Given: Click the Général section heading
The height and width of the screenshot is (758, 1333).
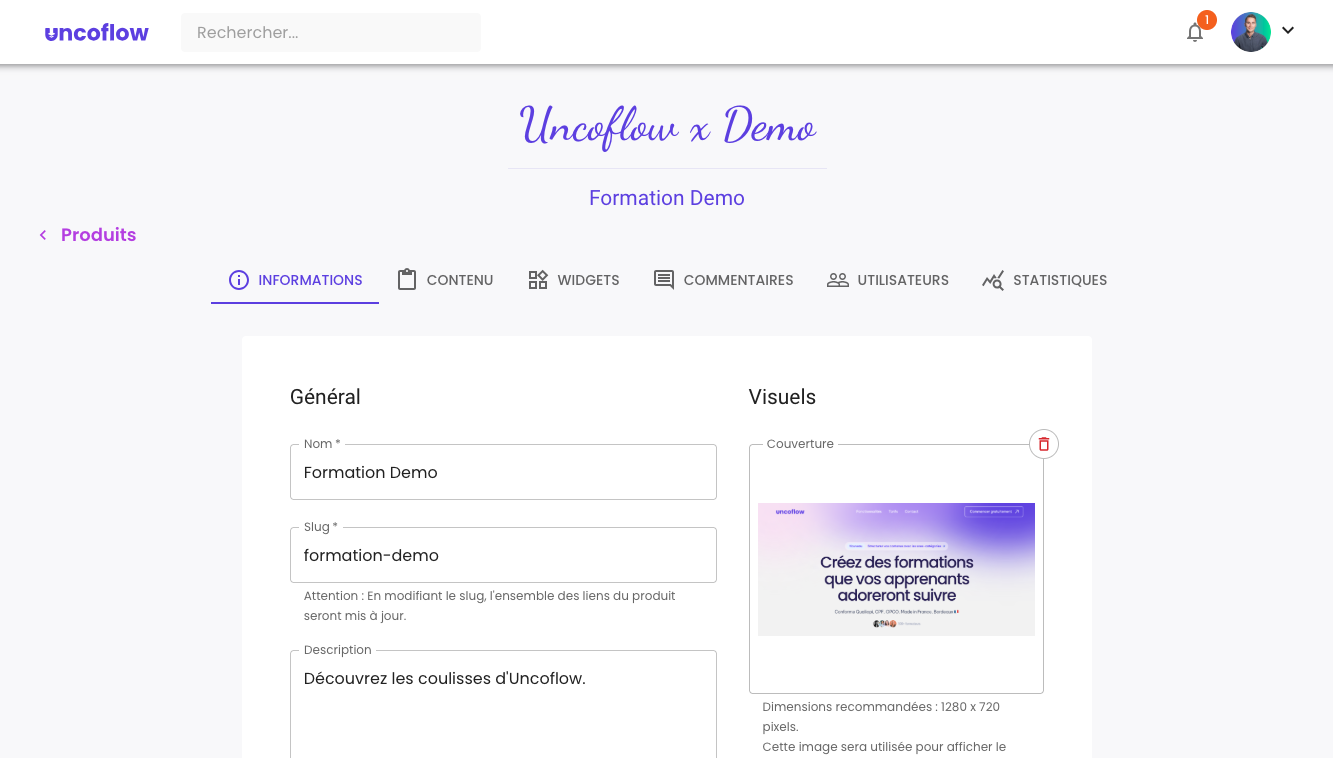Looking at the screenshot, I should click(x=325, y=397).
